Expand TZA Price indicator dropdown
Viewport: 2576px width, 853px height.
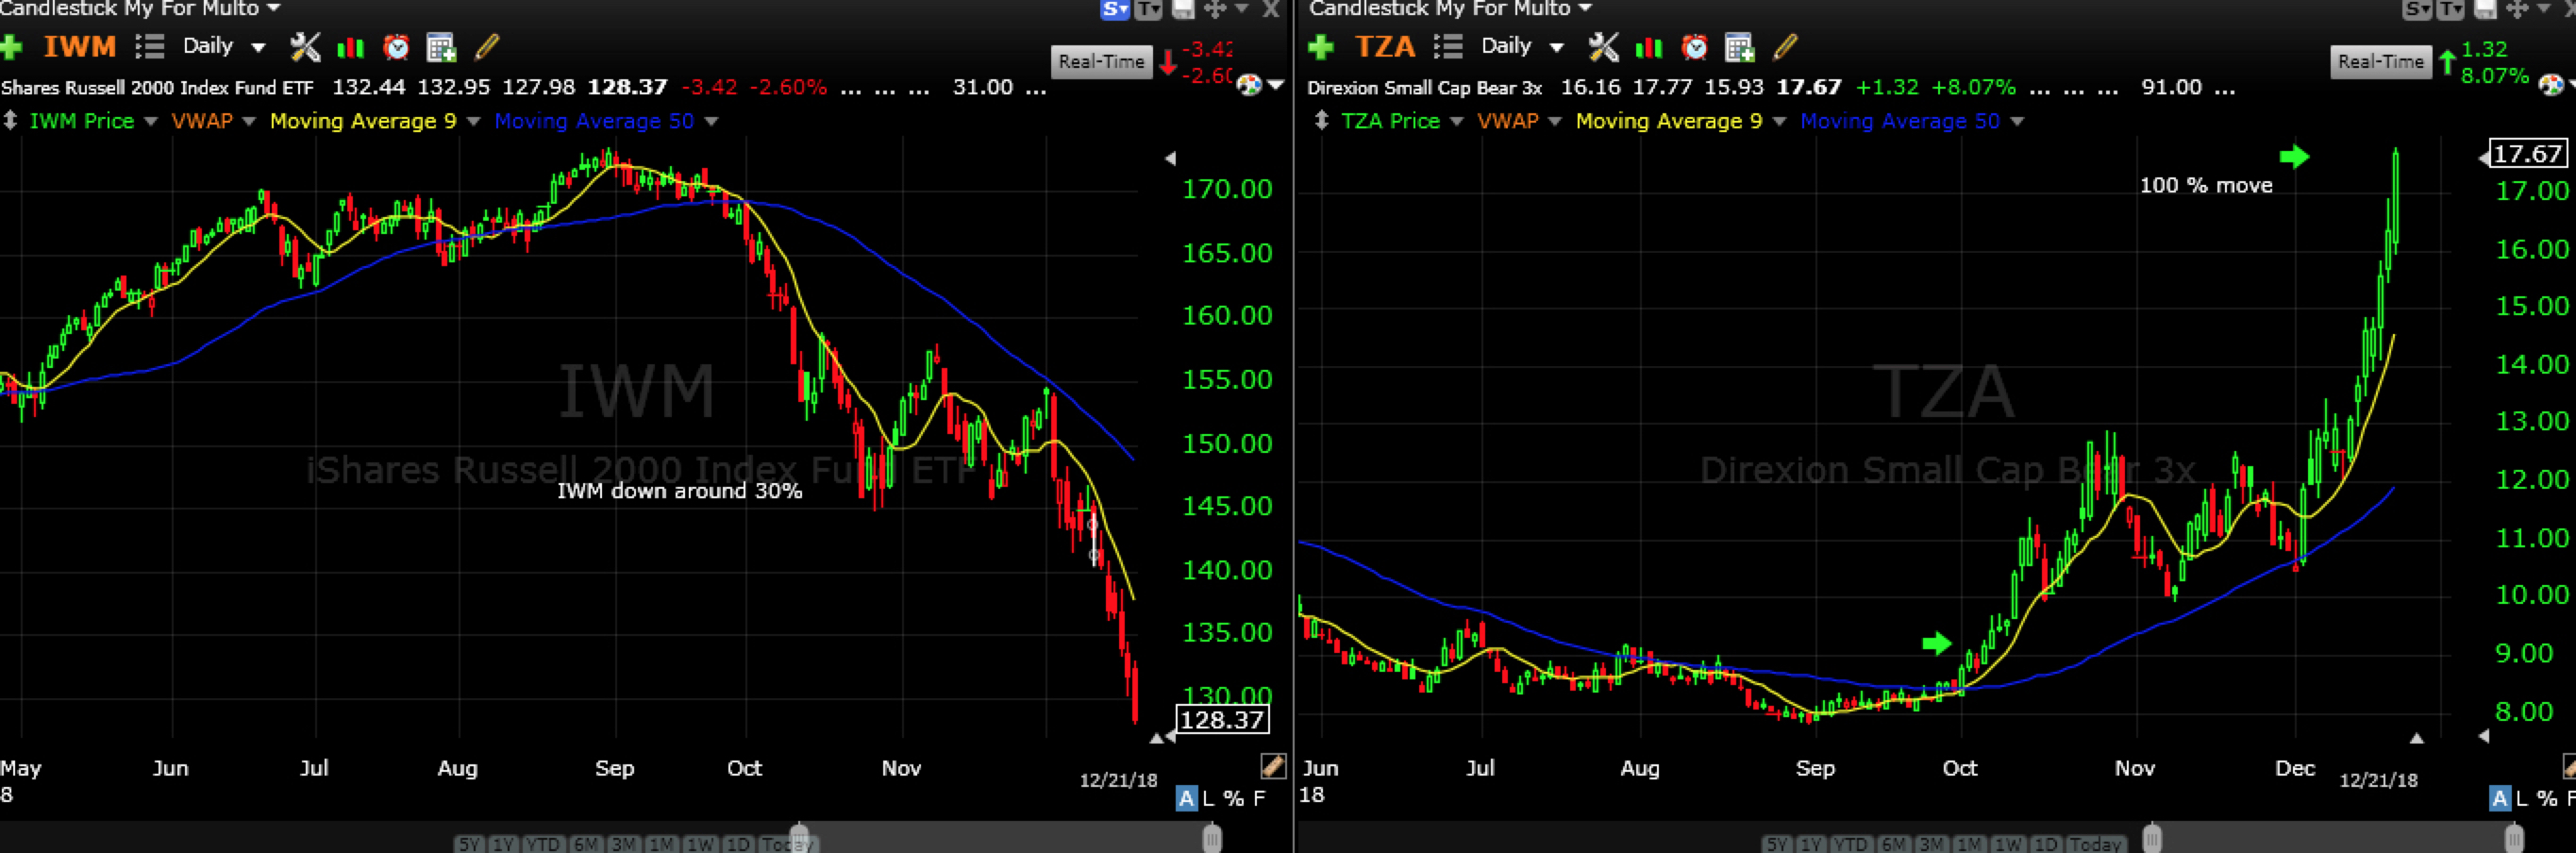(1457, 121)
